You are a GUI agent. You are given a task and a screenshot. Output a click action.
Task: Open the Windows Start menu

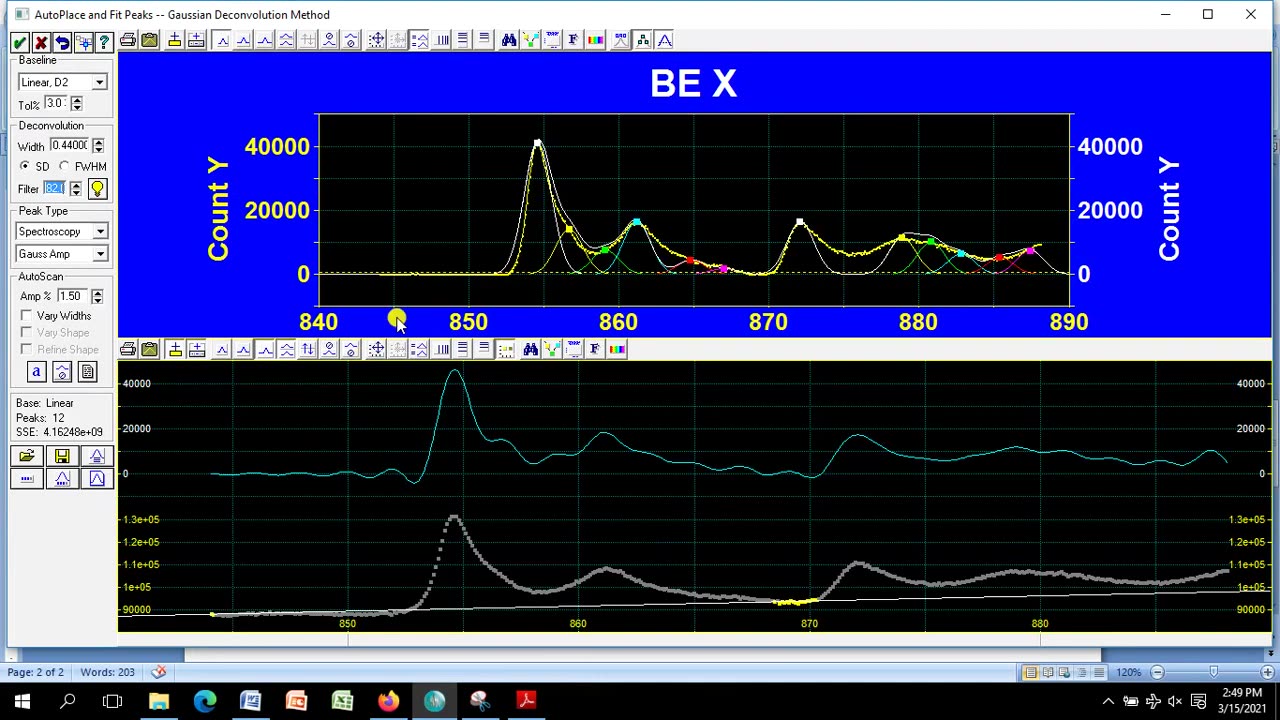22,701
